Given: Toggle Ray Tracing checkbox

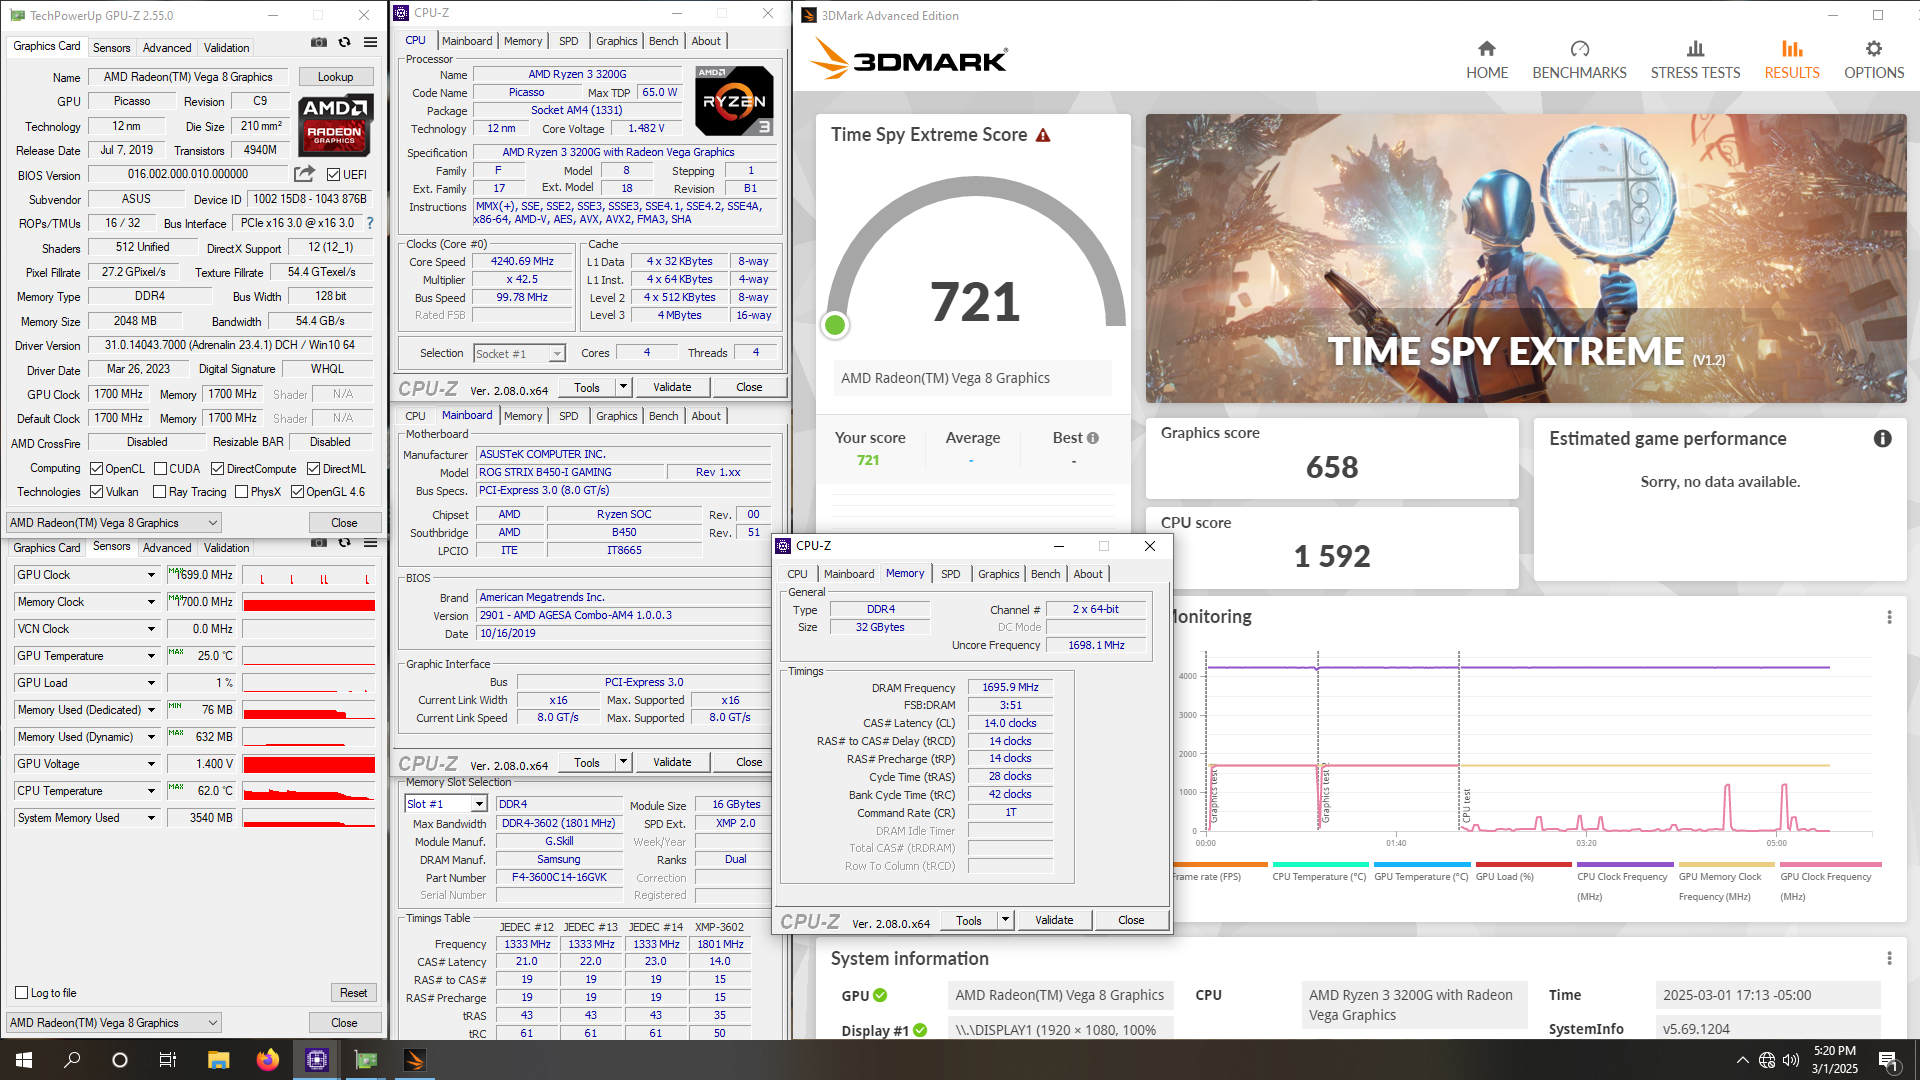Looking at the screenshot, I should pos(159,492).
